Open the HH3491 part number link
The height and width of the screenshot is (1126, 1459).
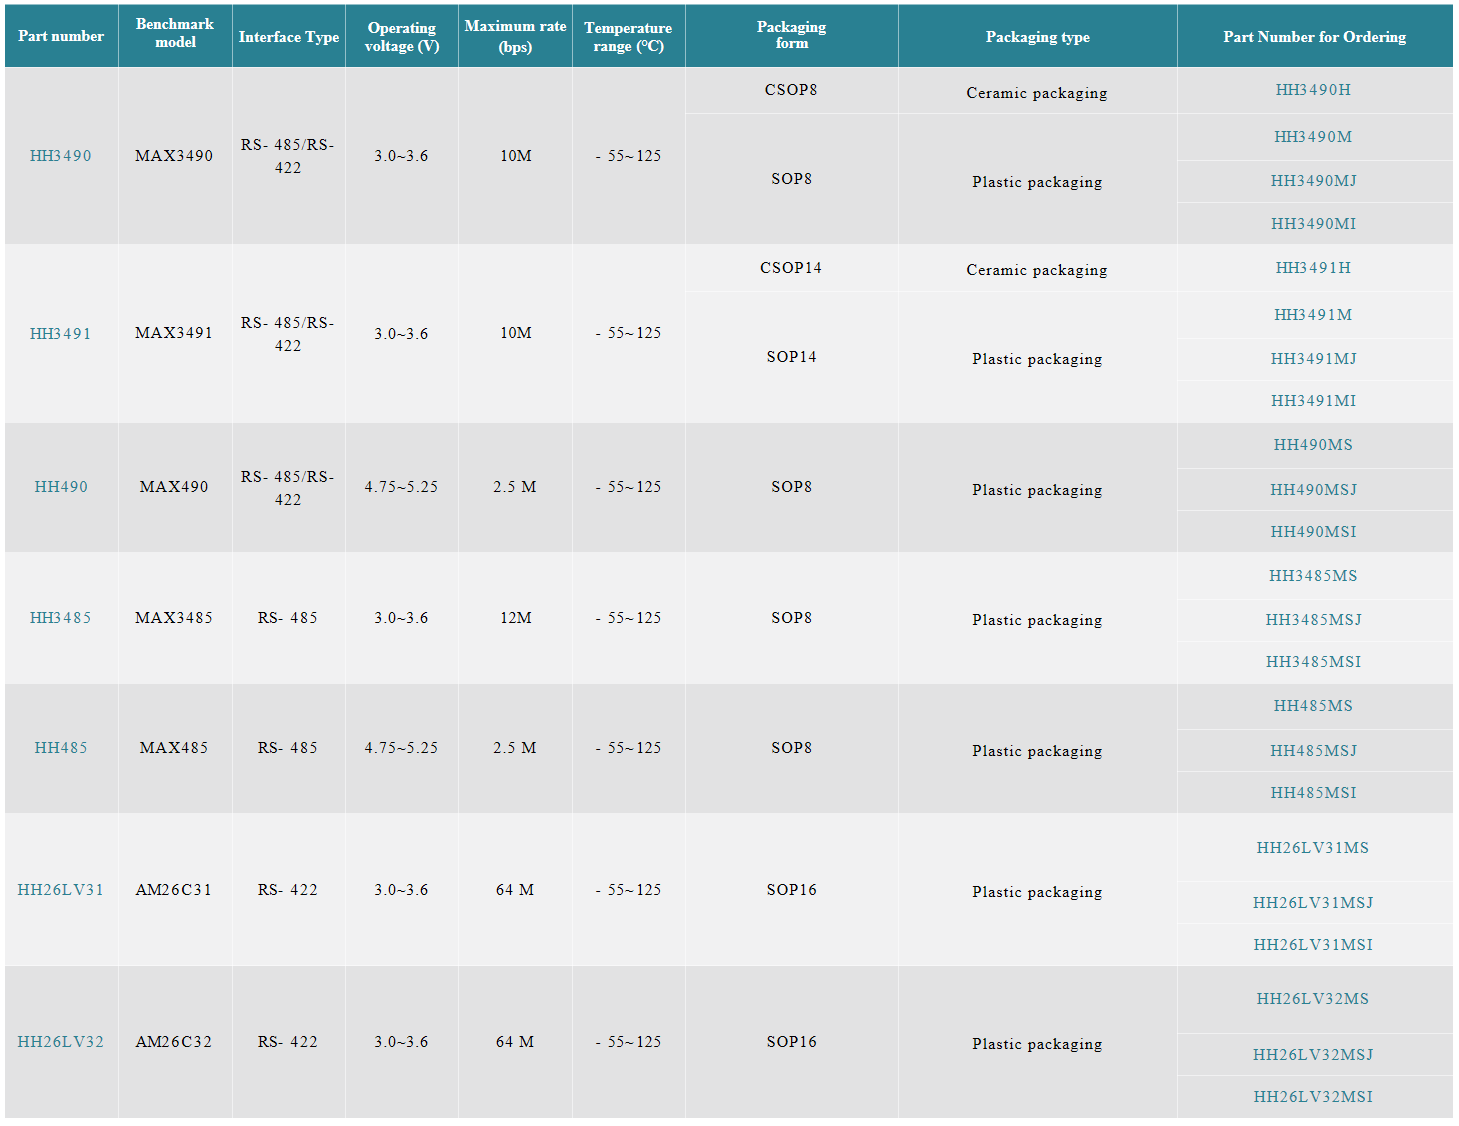coord(61,334)
